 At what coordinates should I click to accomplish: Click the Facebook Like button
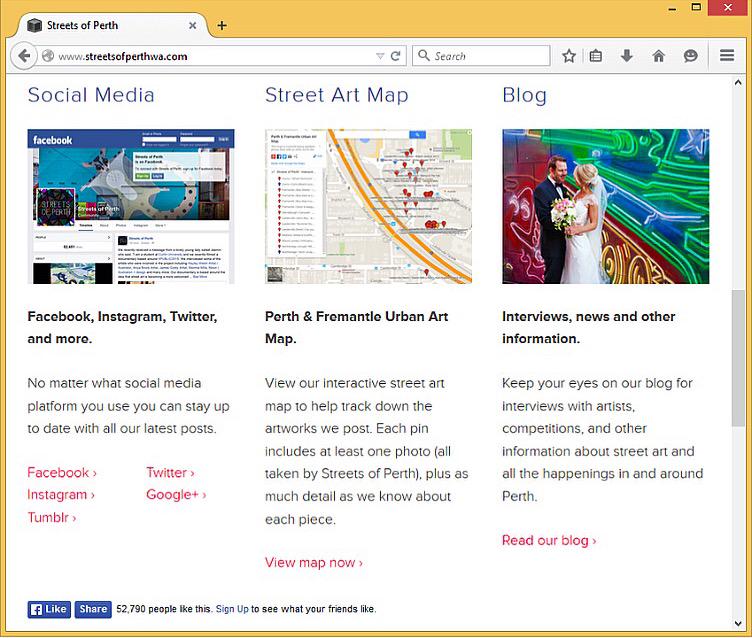49,609
